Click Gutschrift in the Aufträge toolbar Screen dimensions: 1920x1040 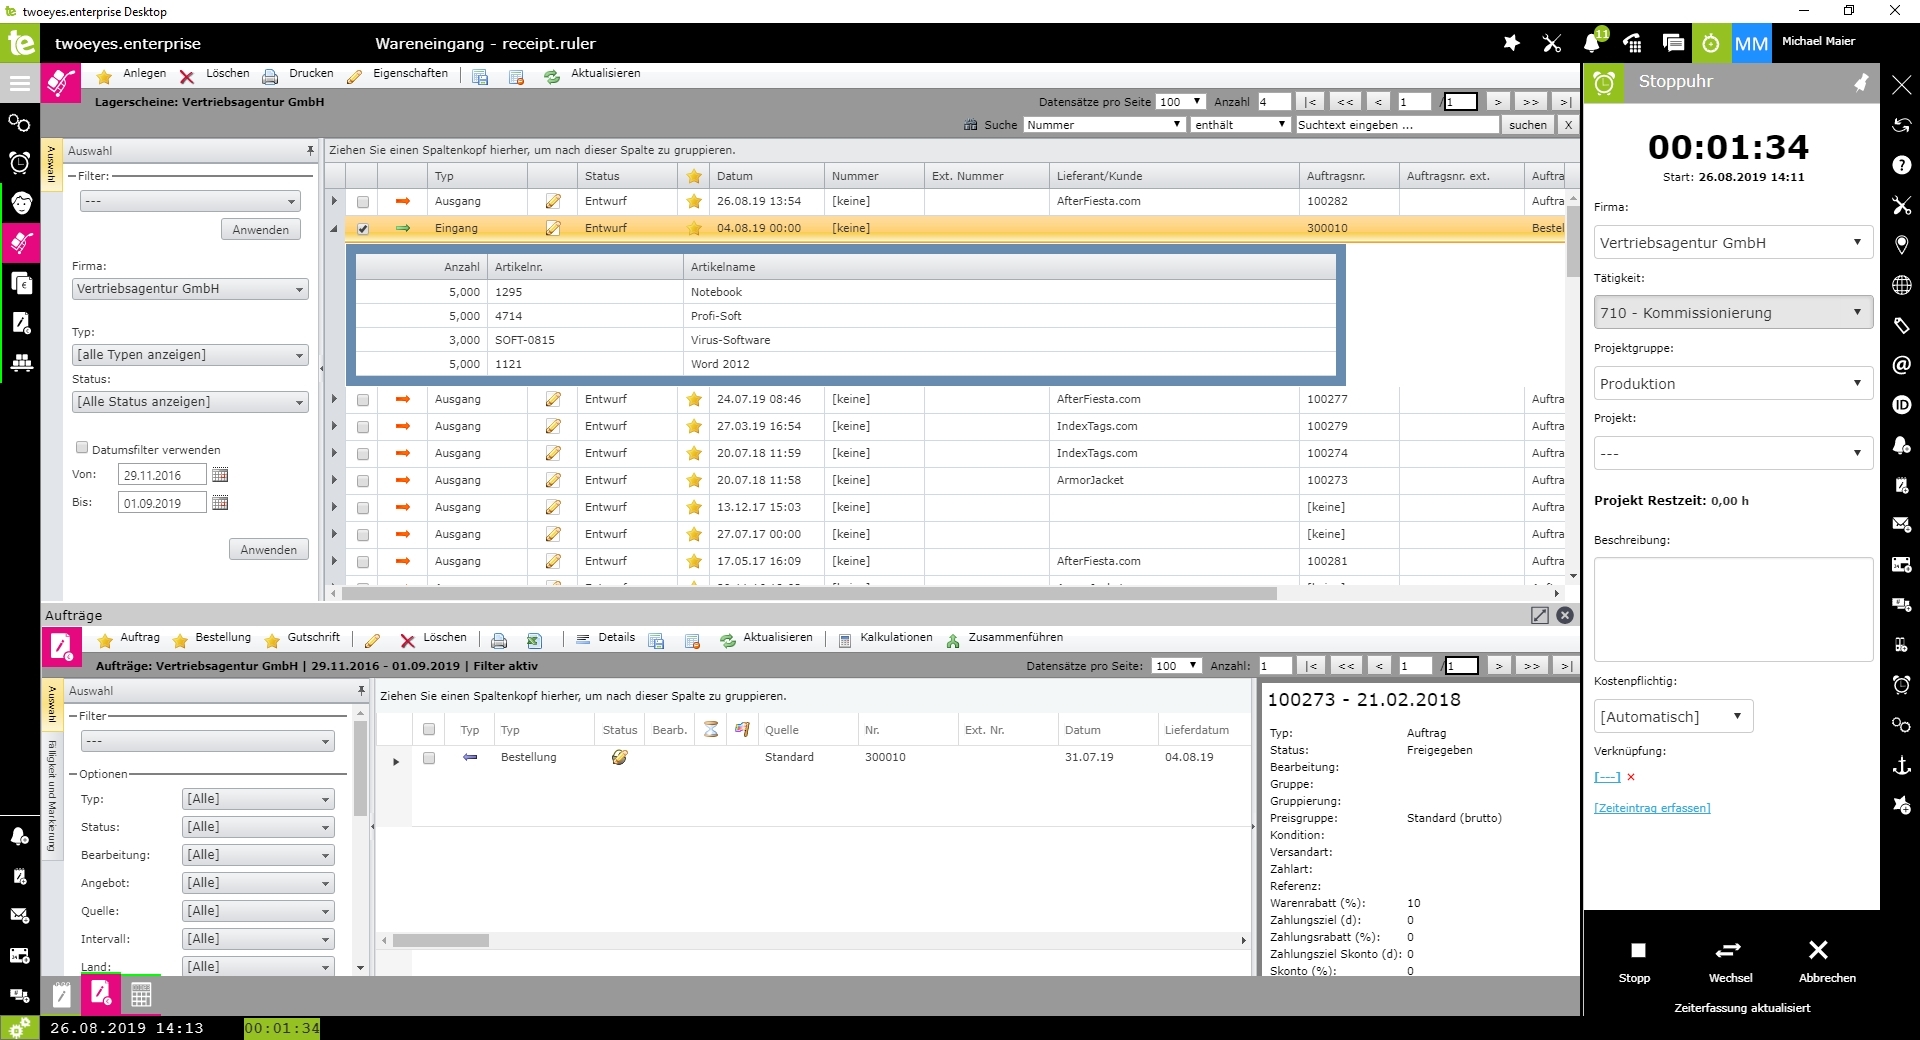[314, 638]
